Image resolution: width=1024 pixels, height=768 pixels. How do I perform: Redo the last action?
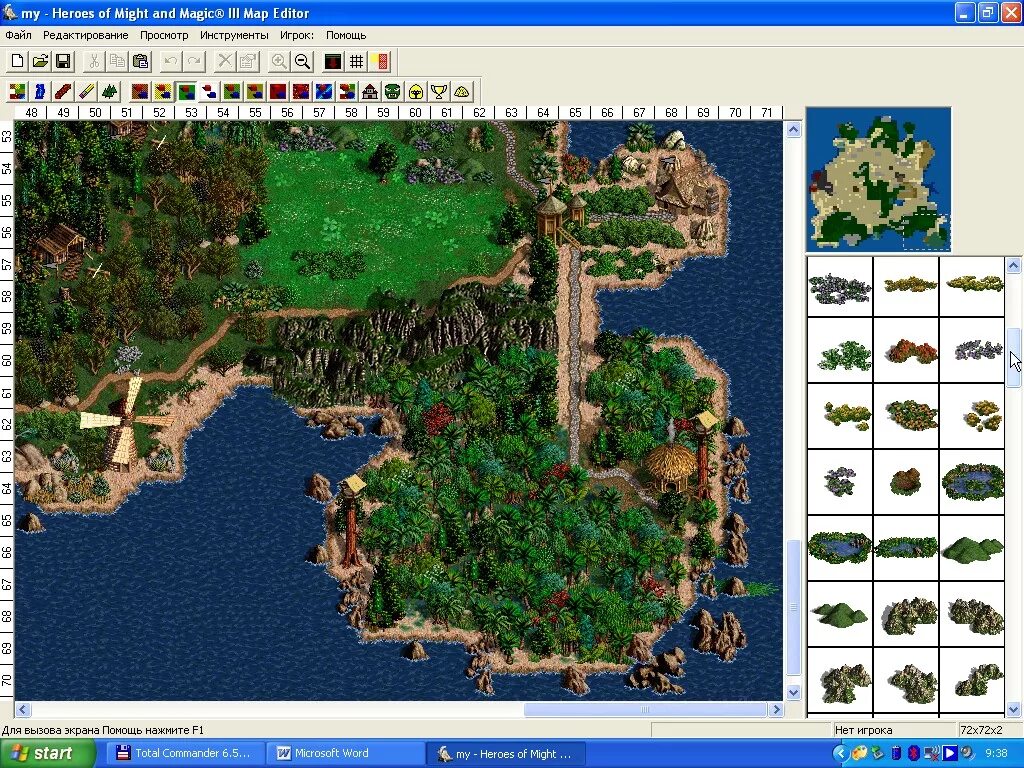click(x=194, y=61)
